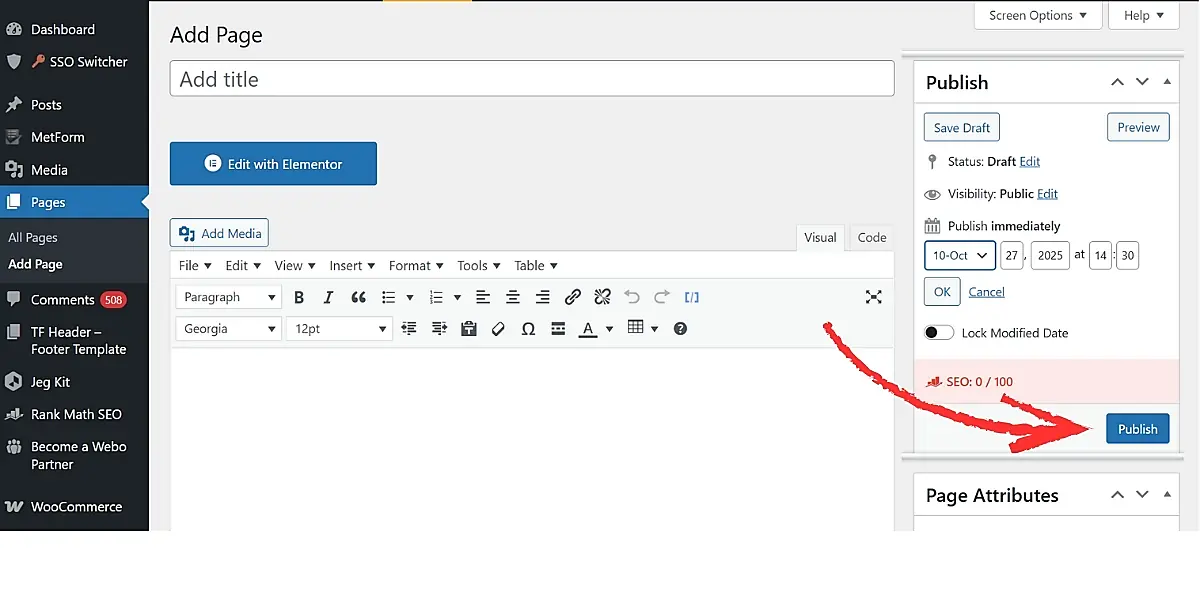The width and height of the screenshot is (1200, 600).
Task: Apply italic formatting
Action: pyautogui.click(x=328, y=297)
